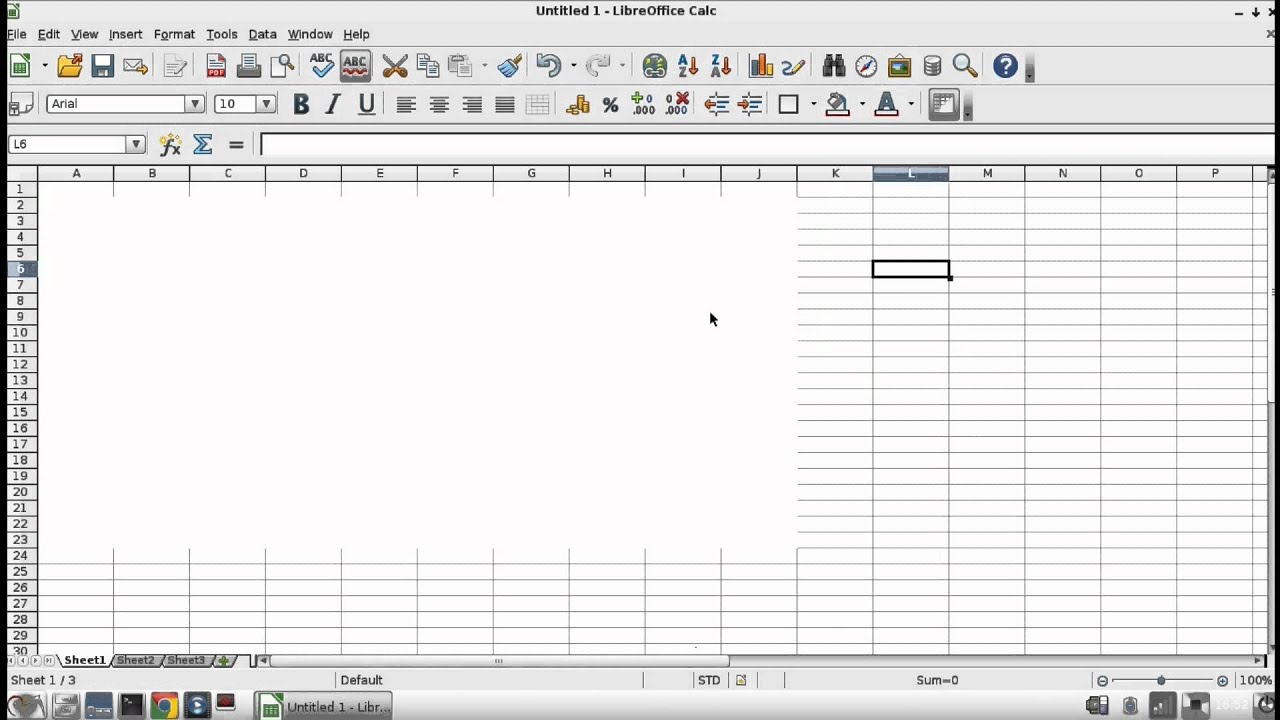Insert a chart
Screen dimensions: 1280x720
[x=761, y=66]
